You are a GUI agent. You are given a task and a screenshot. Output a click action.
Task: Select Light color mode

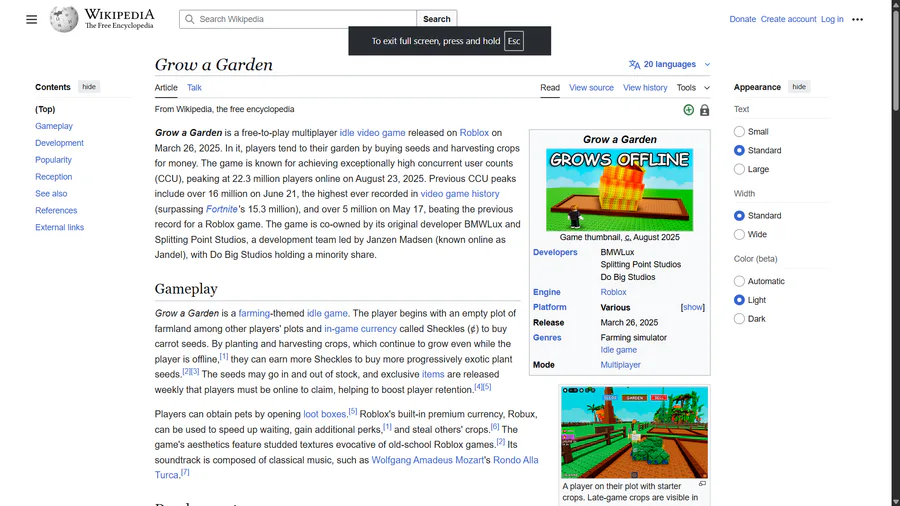coord(739,300)
